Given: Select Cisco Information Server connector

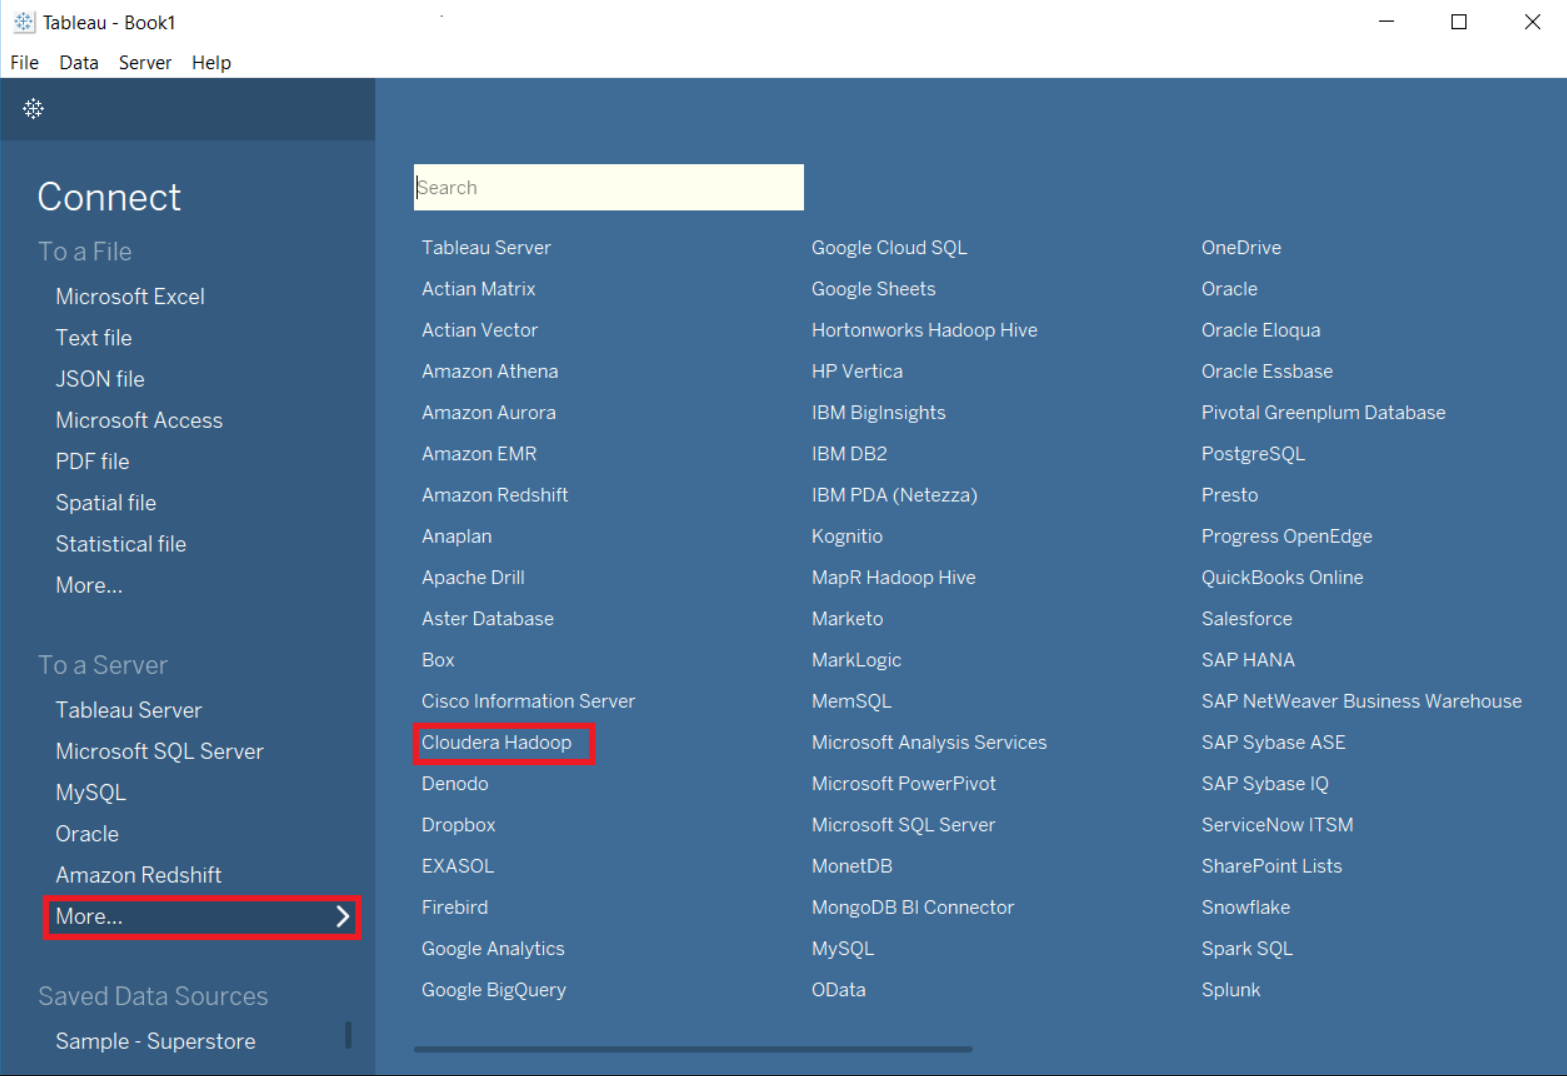Looking at the screenshot, I should point(528,701).
